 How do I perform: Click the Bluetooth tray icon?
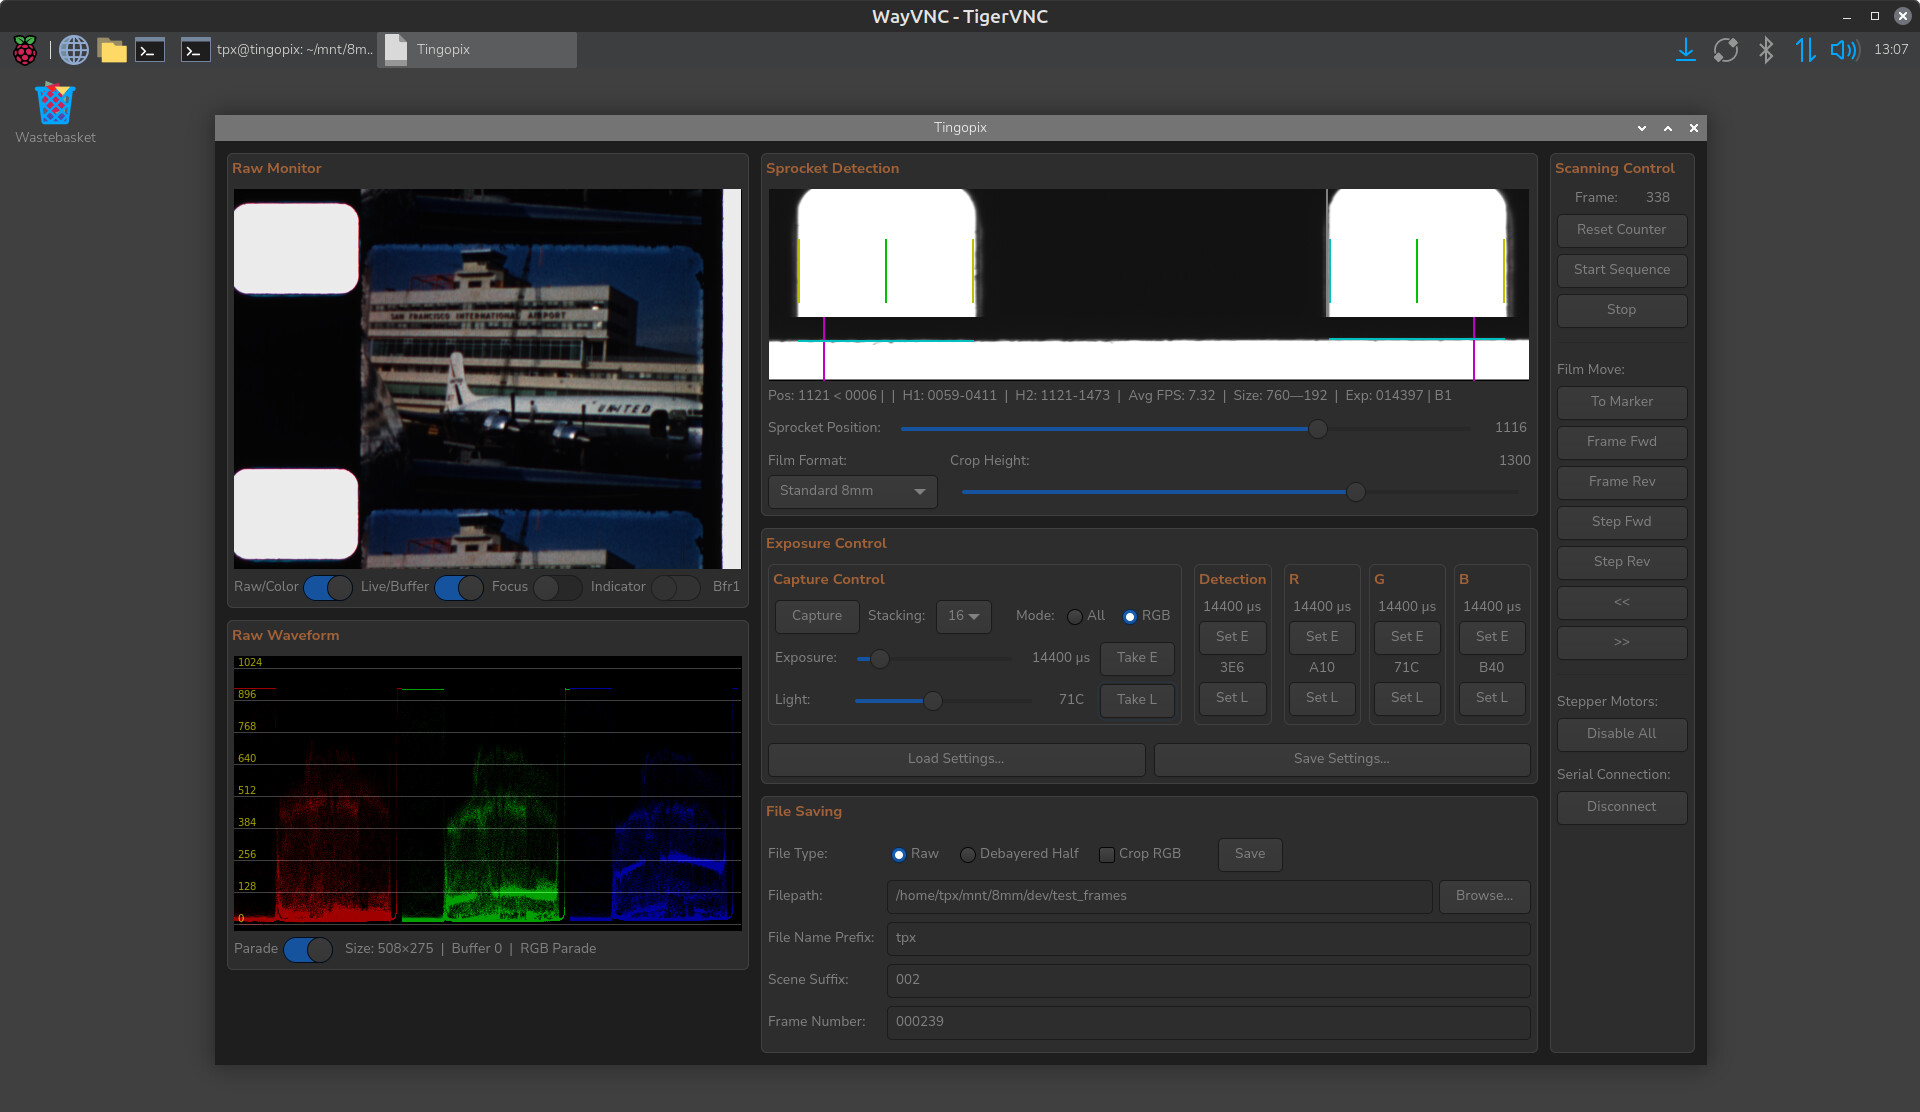(1766, 49)
